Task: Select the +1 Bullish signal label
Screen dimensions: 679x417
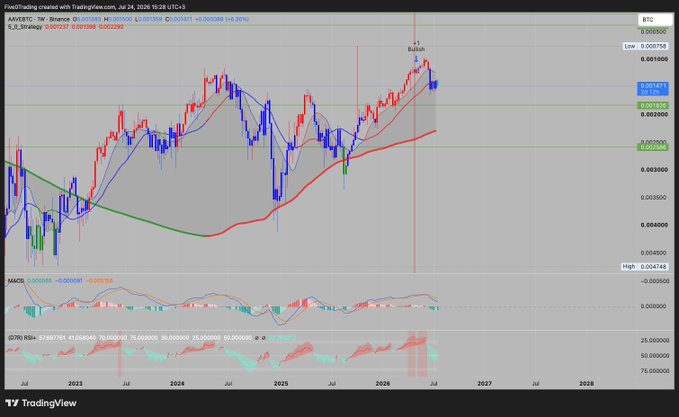Action: [x=416, y=46]
